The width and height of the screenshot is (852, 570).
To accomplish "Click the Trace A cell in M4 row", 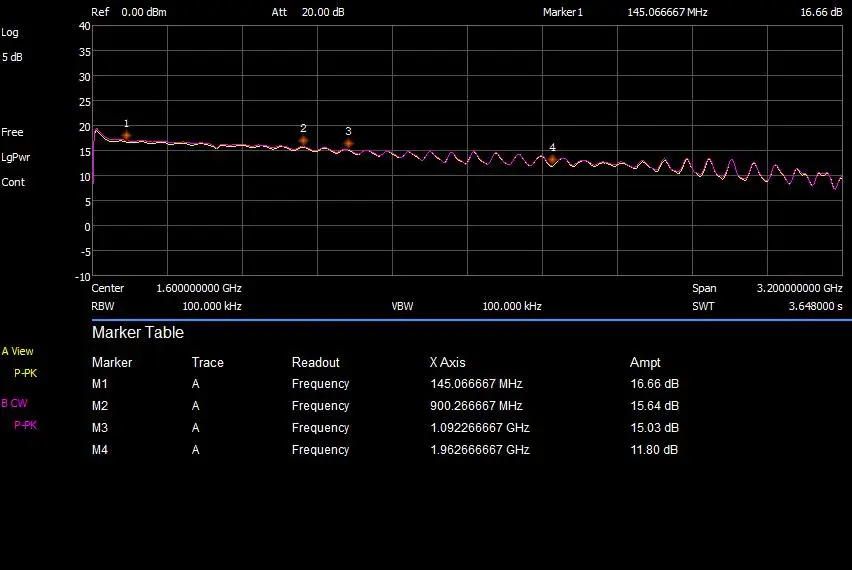I will [x=196, y=450].
